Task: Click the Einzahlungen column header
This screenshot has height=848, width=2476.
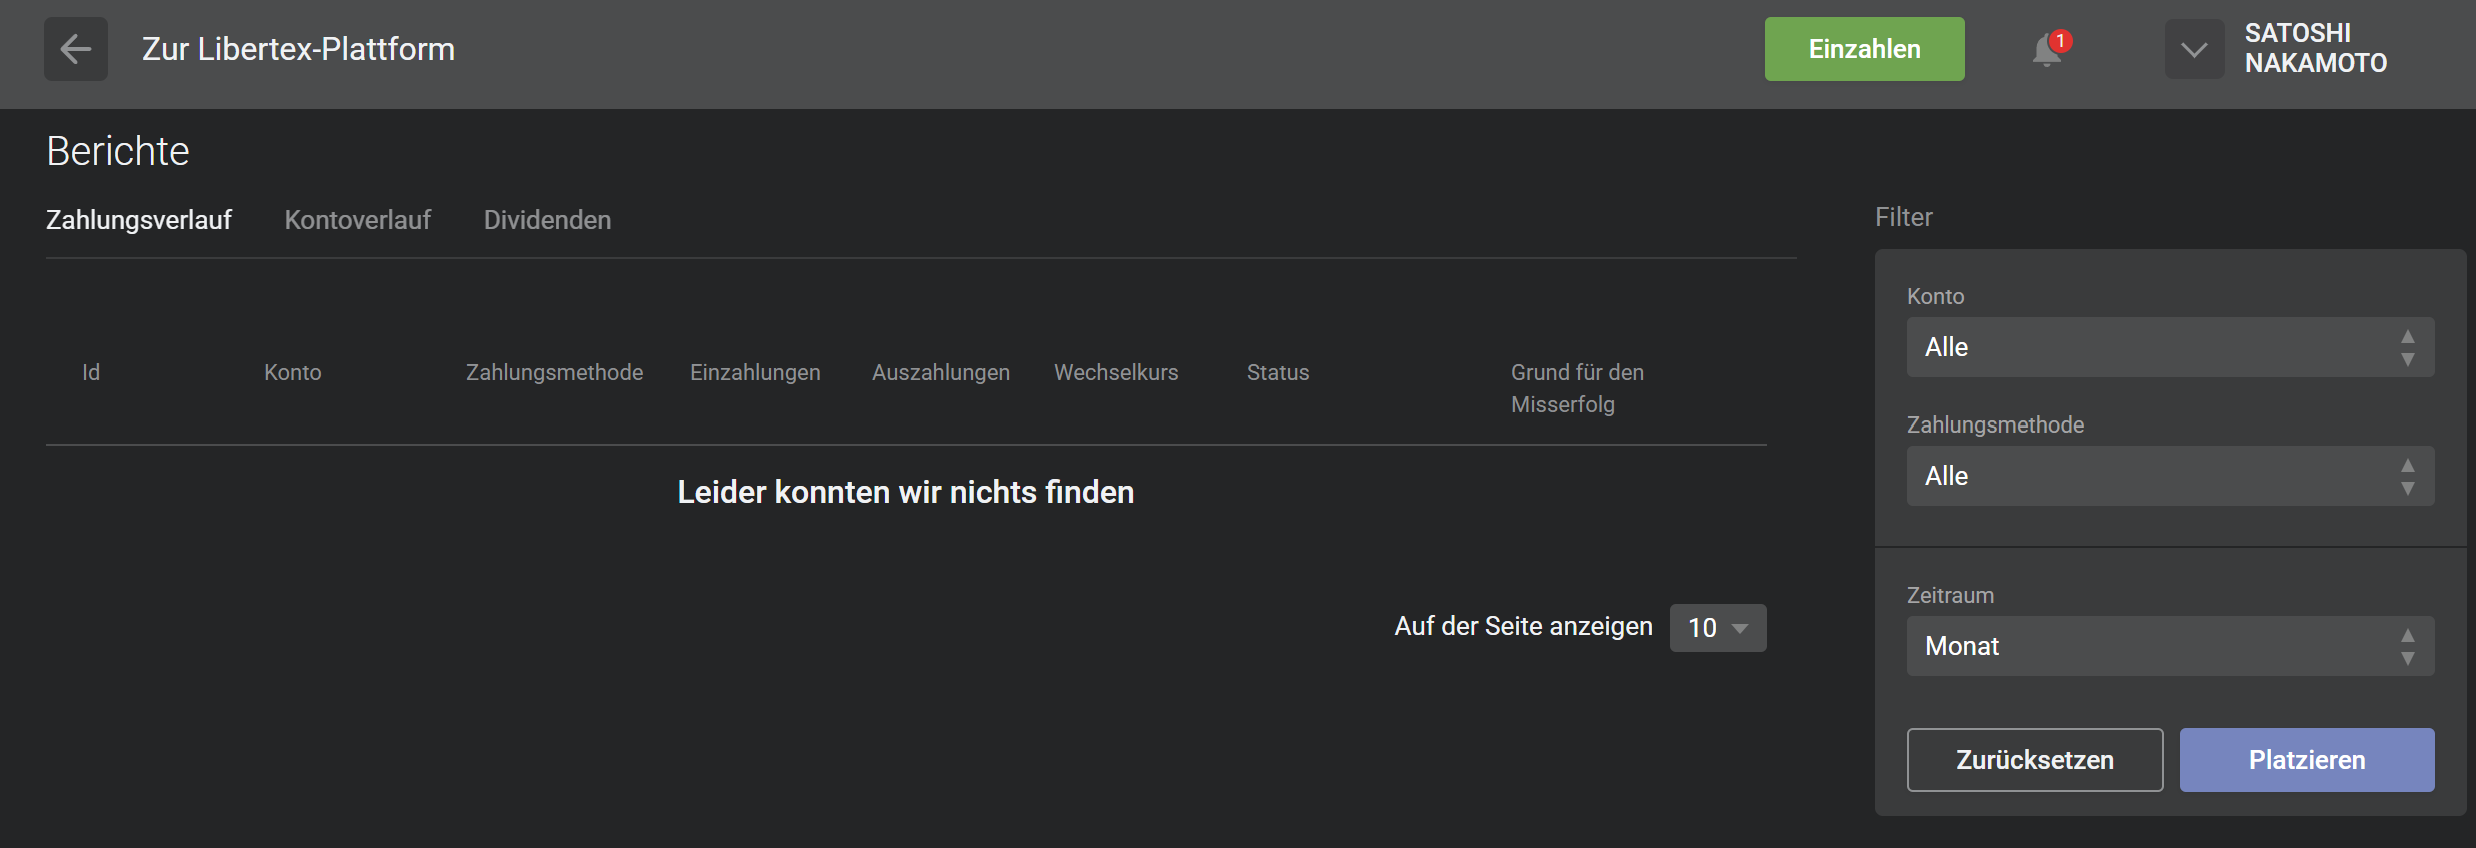Action: (x=755, y=372)
